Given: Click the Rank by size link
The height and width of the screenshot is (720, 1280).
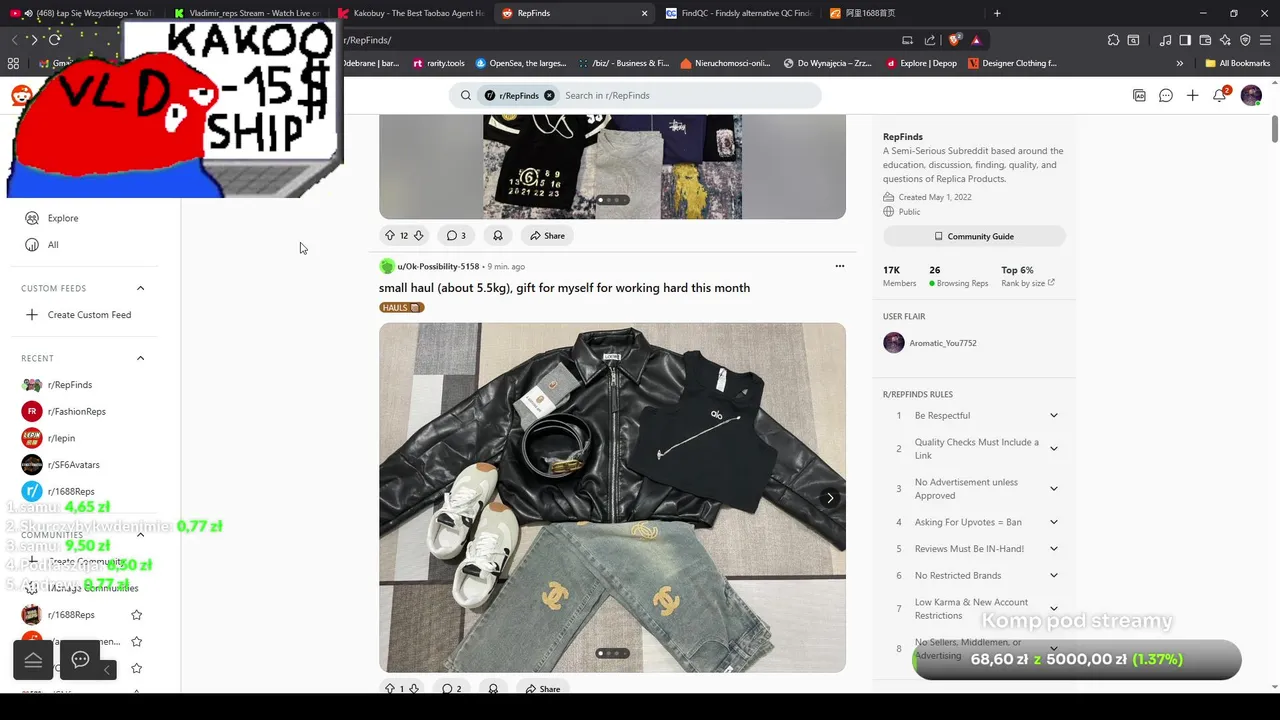Looking at the screenshot, I should 1027,283.
